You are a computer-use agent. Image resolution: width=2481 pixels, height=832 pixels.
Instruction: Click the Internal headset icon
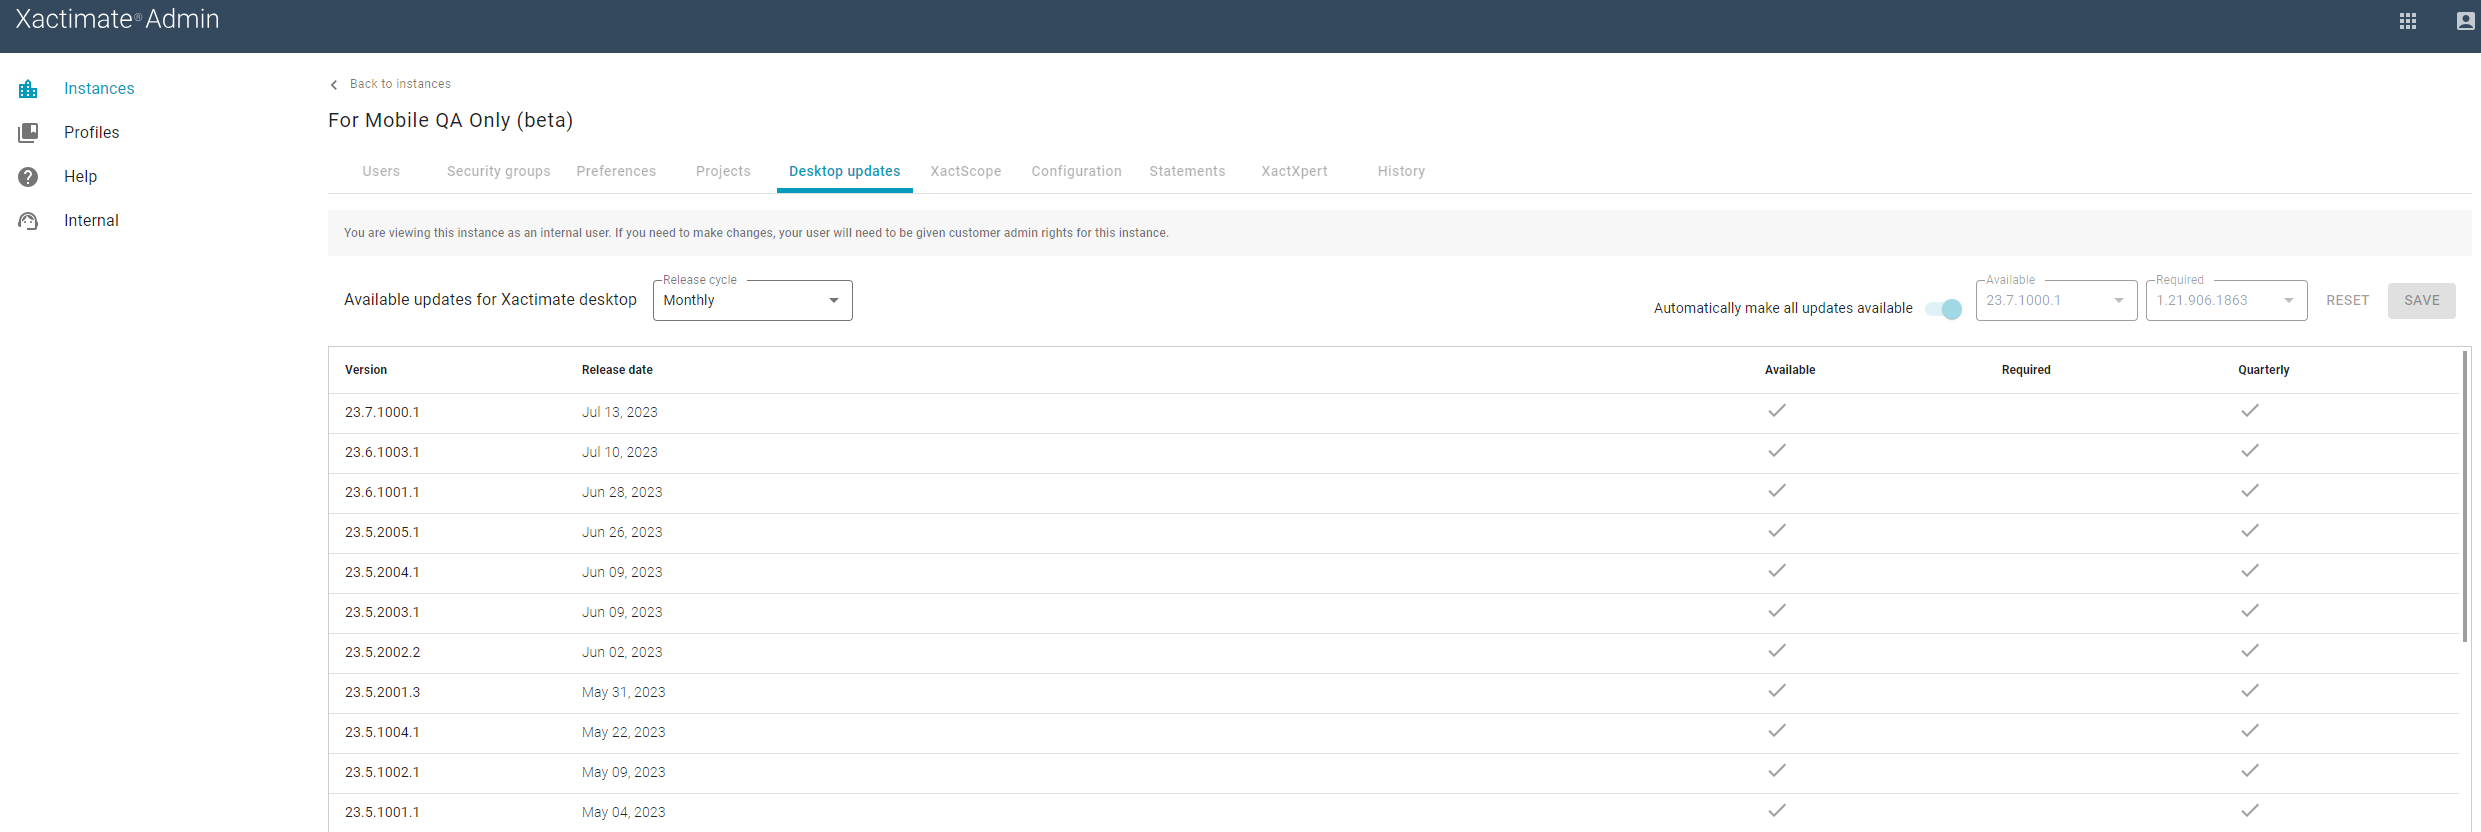click(x=28, y=221)
